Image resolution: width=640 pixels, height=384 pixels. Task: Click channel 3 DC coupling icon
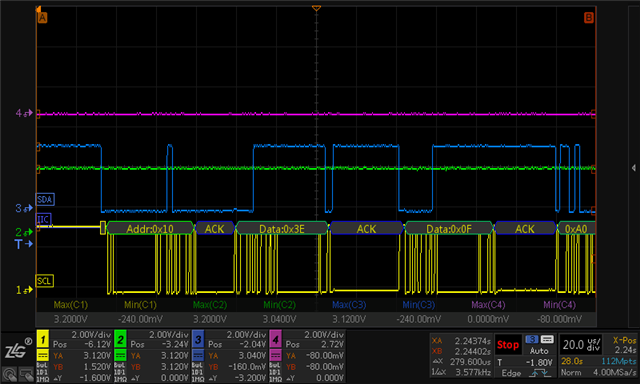[198, 355]
